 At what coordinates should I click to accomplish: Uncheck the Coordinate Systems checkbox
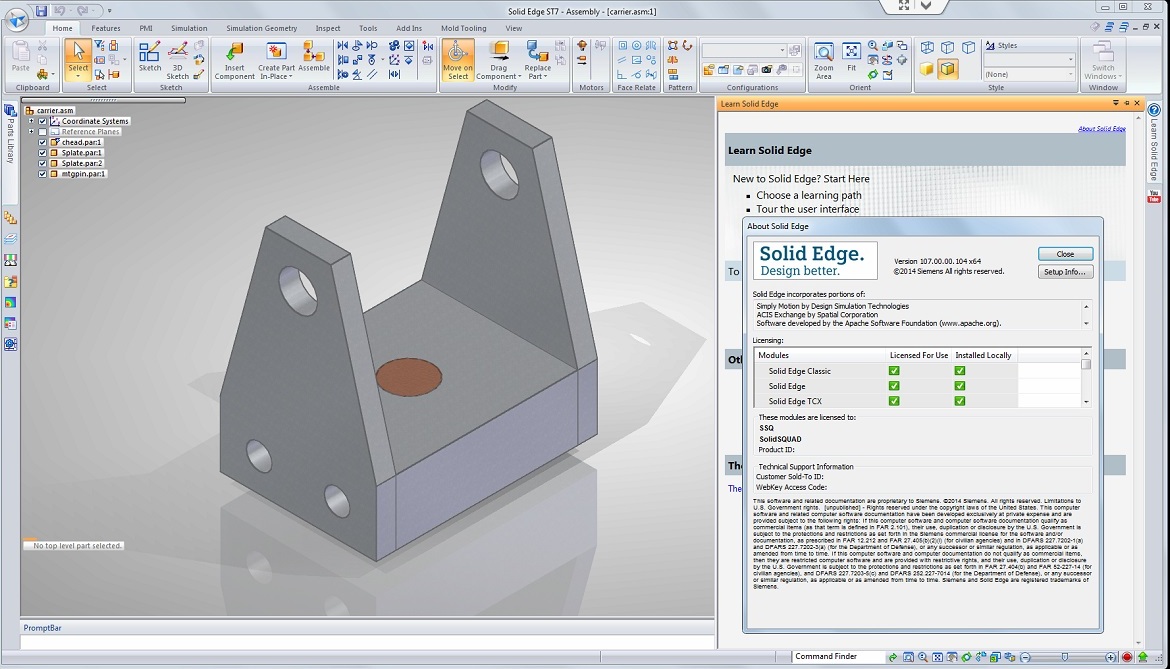(x=43, y=121)
